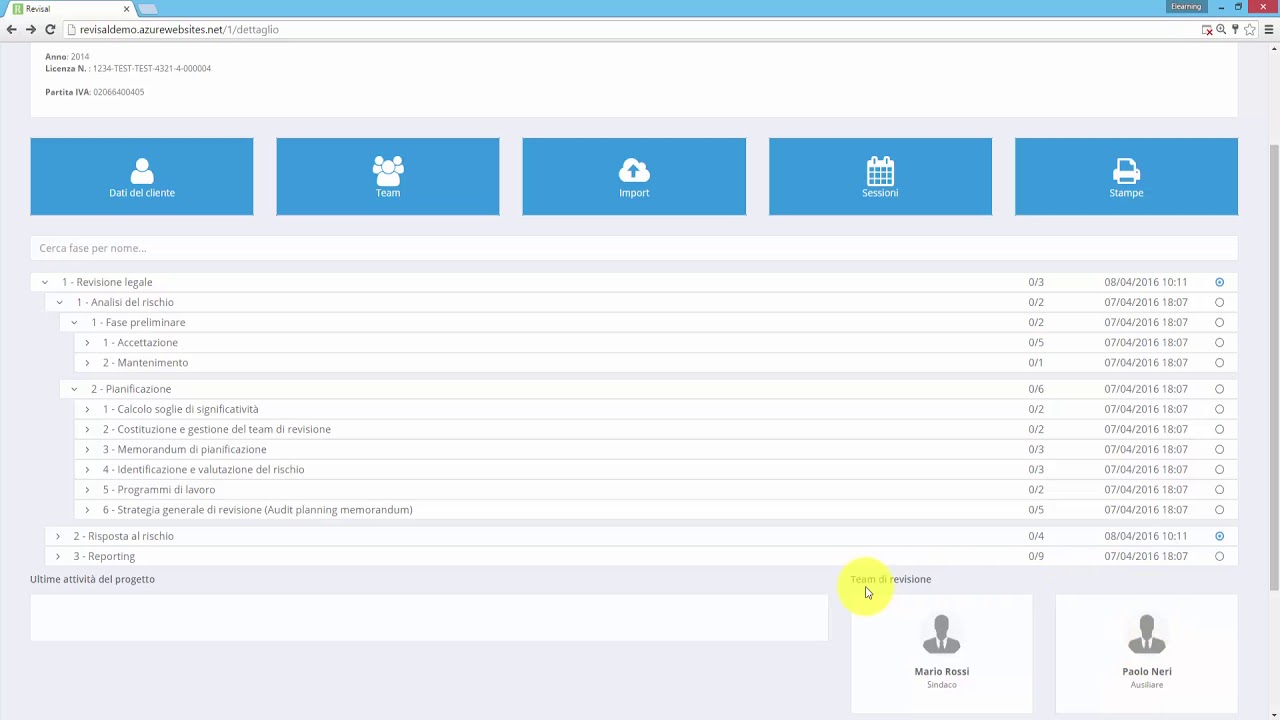
Task: Expand the 3 - Reporting node
Action: (x=57, y=556)
